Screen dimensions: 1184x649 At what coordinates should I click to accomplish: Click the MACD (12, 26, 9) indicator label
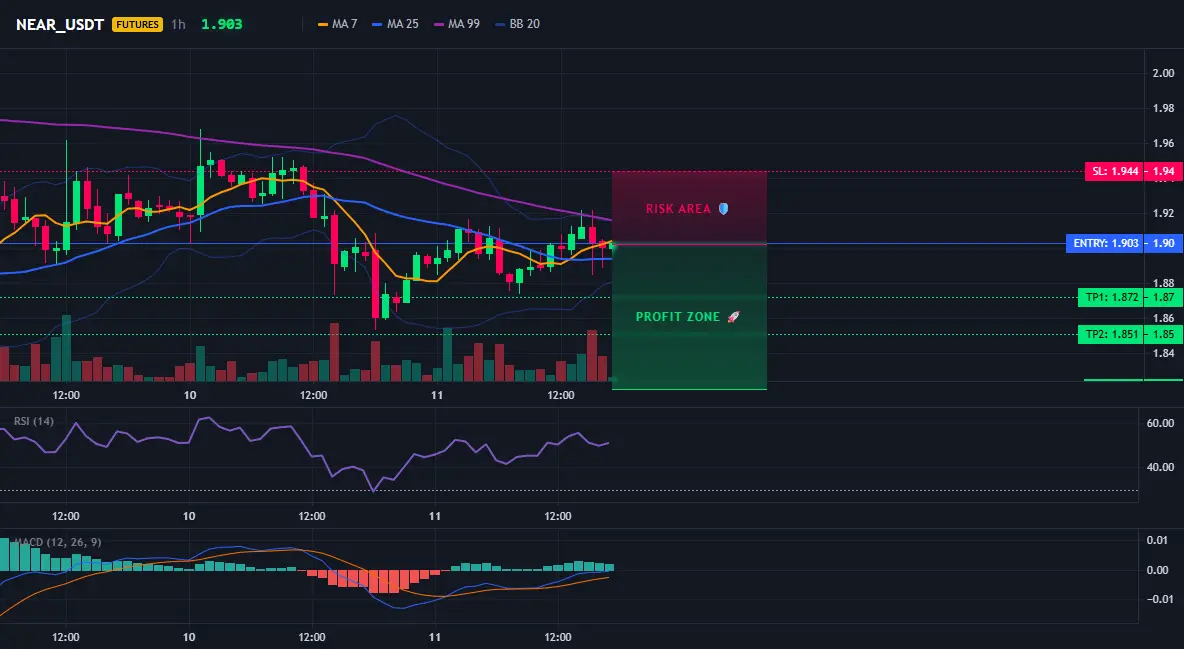pyautogui.click(x=57, y=542)
